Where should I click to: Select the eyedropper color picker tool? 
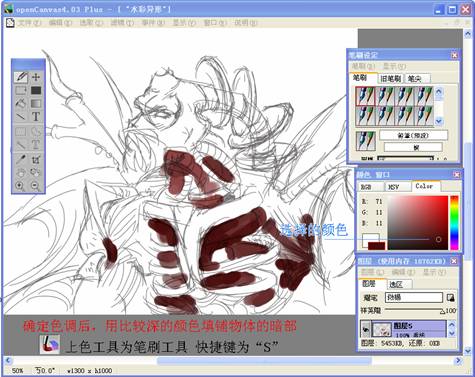point(21,160)
